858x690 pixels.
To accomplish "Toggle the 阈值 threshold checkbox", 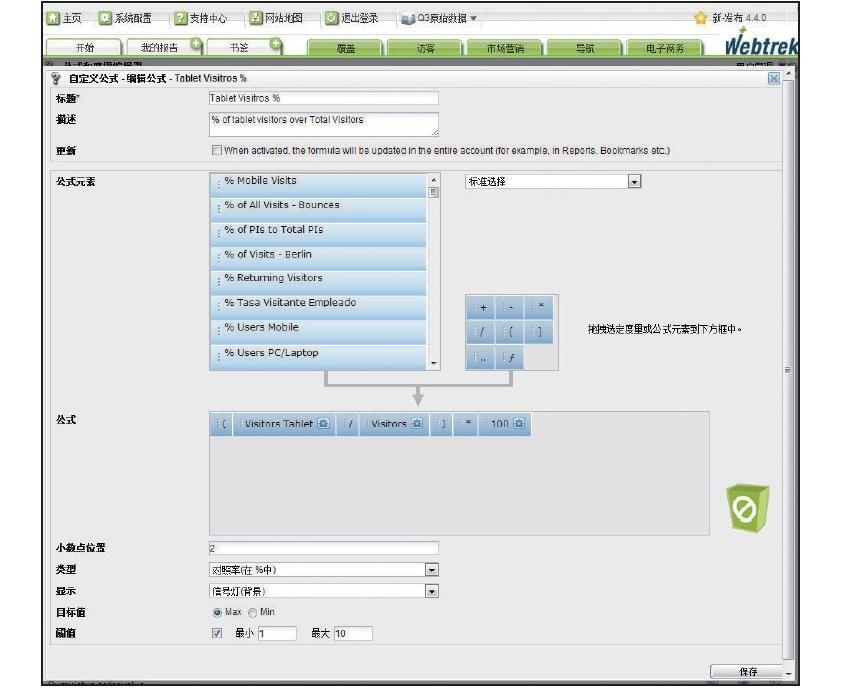I will point(217,633).
